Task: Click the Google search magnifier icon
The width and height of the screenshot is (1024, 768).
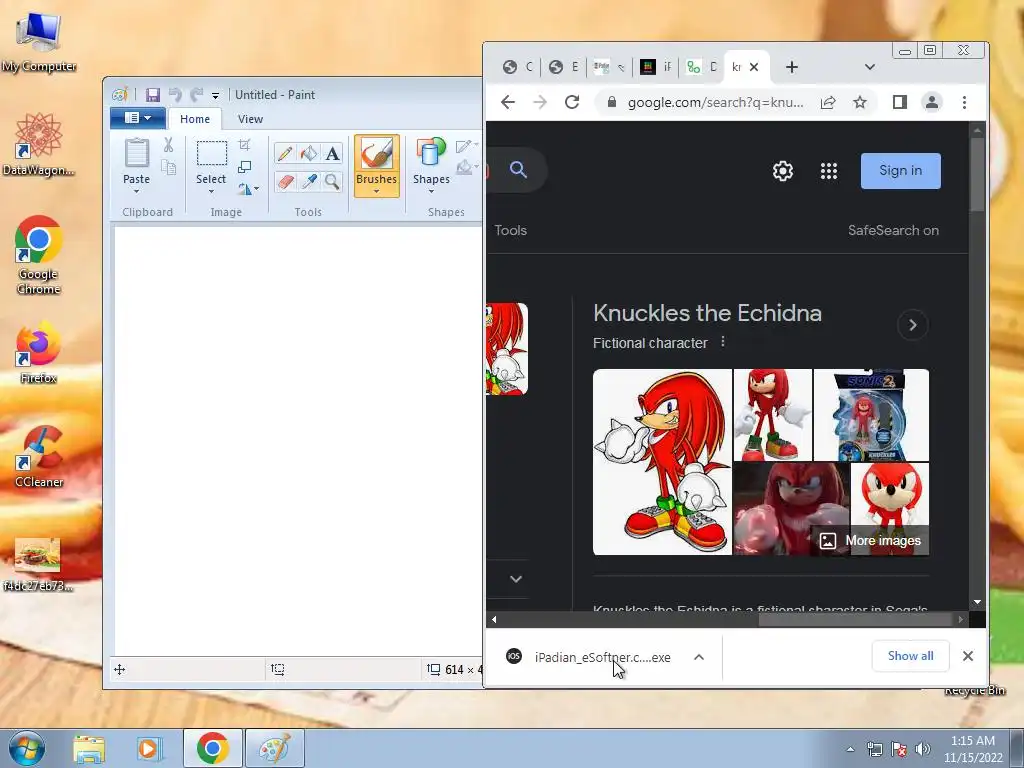Action: (519, 170)
